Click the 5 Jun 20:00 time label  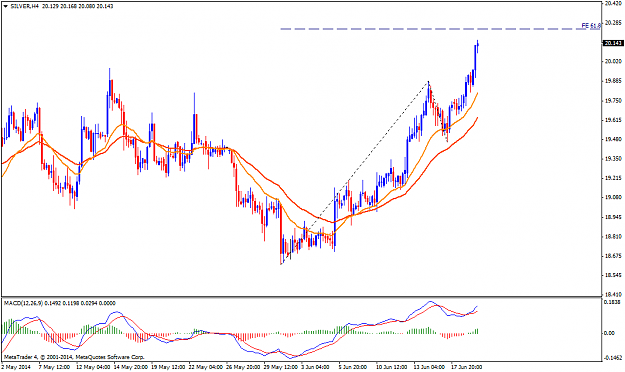tap(353, 367)
